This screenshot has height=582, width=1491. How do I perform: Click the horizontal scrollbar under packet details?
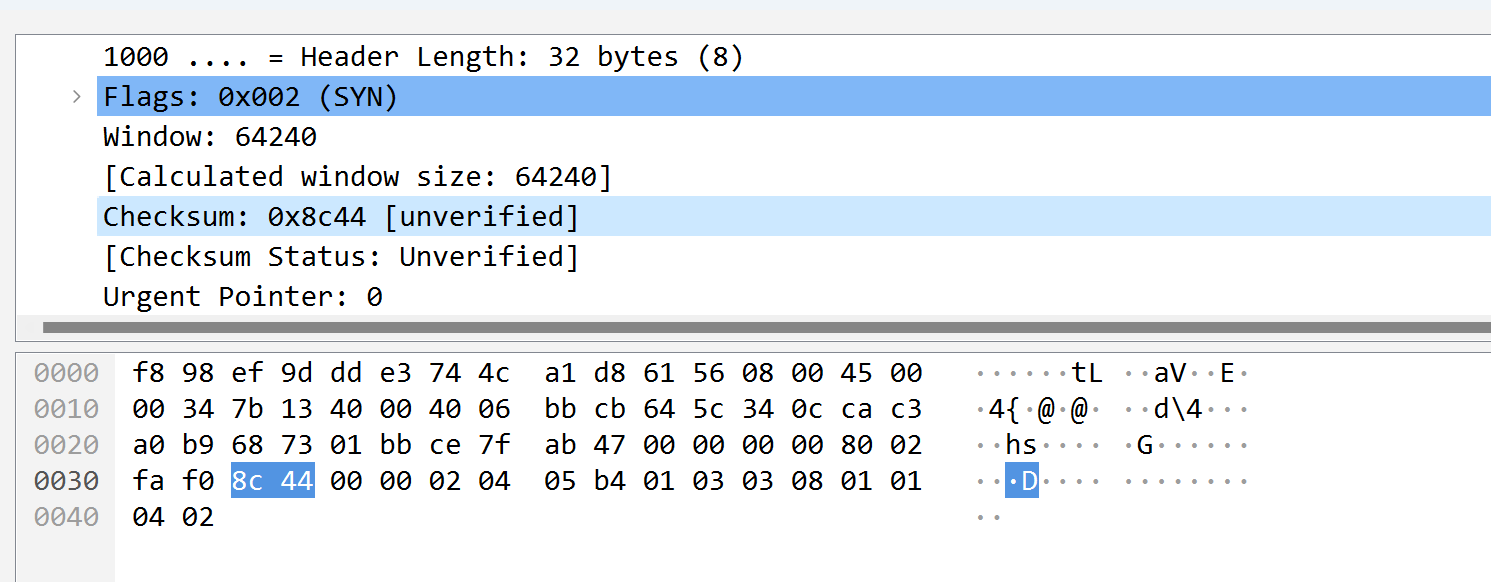click(x=767, y=327)
